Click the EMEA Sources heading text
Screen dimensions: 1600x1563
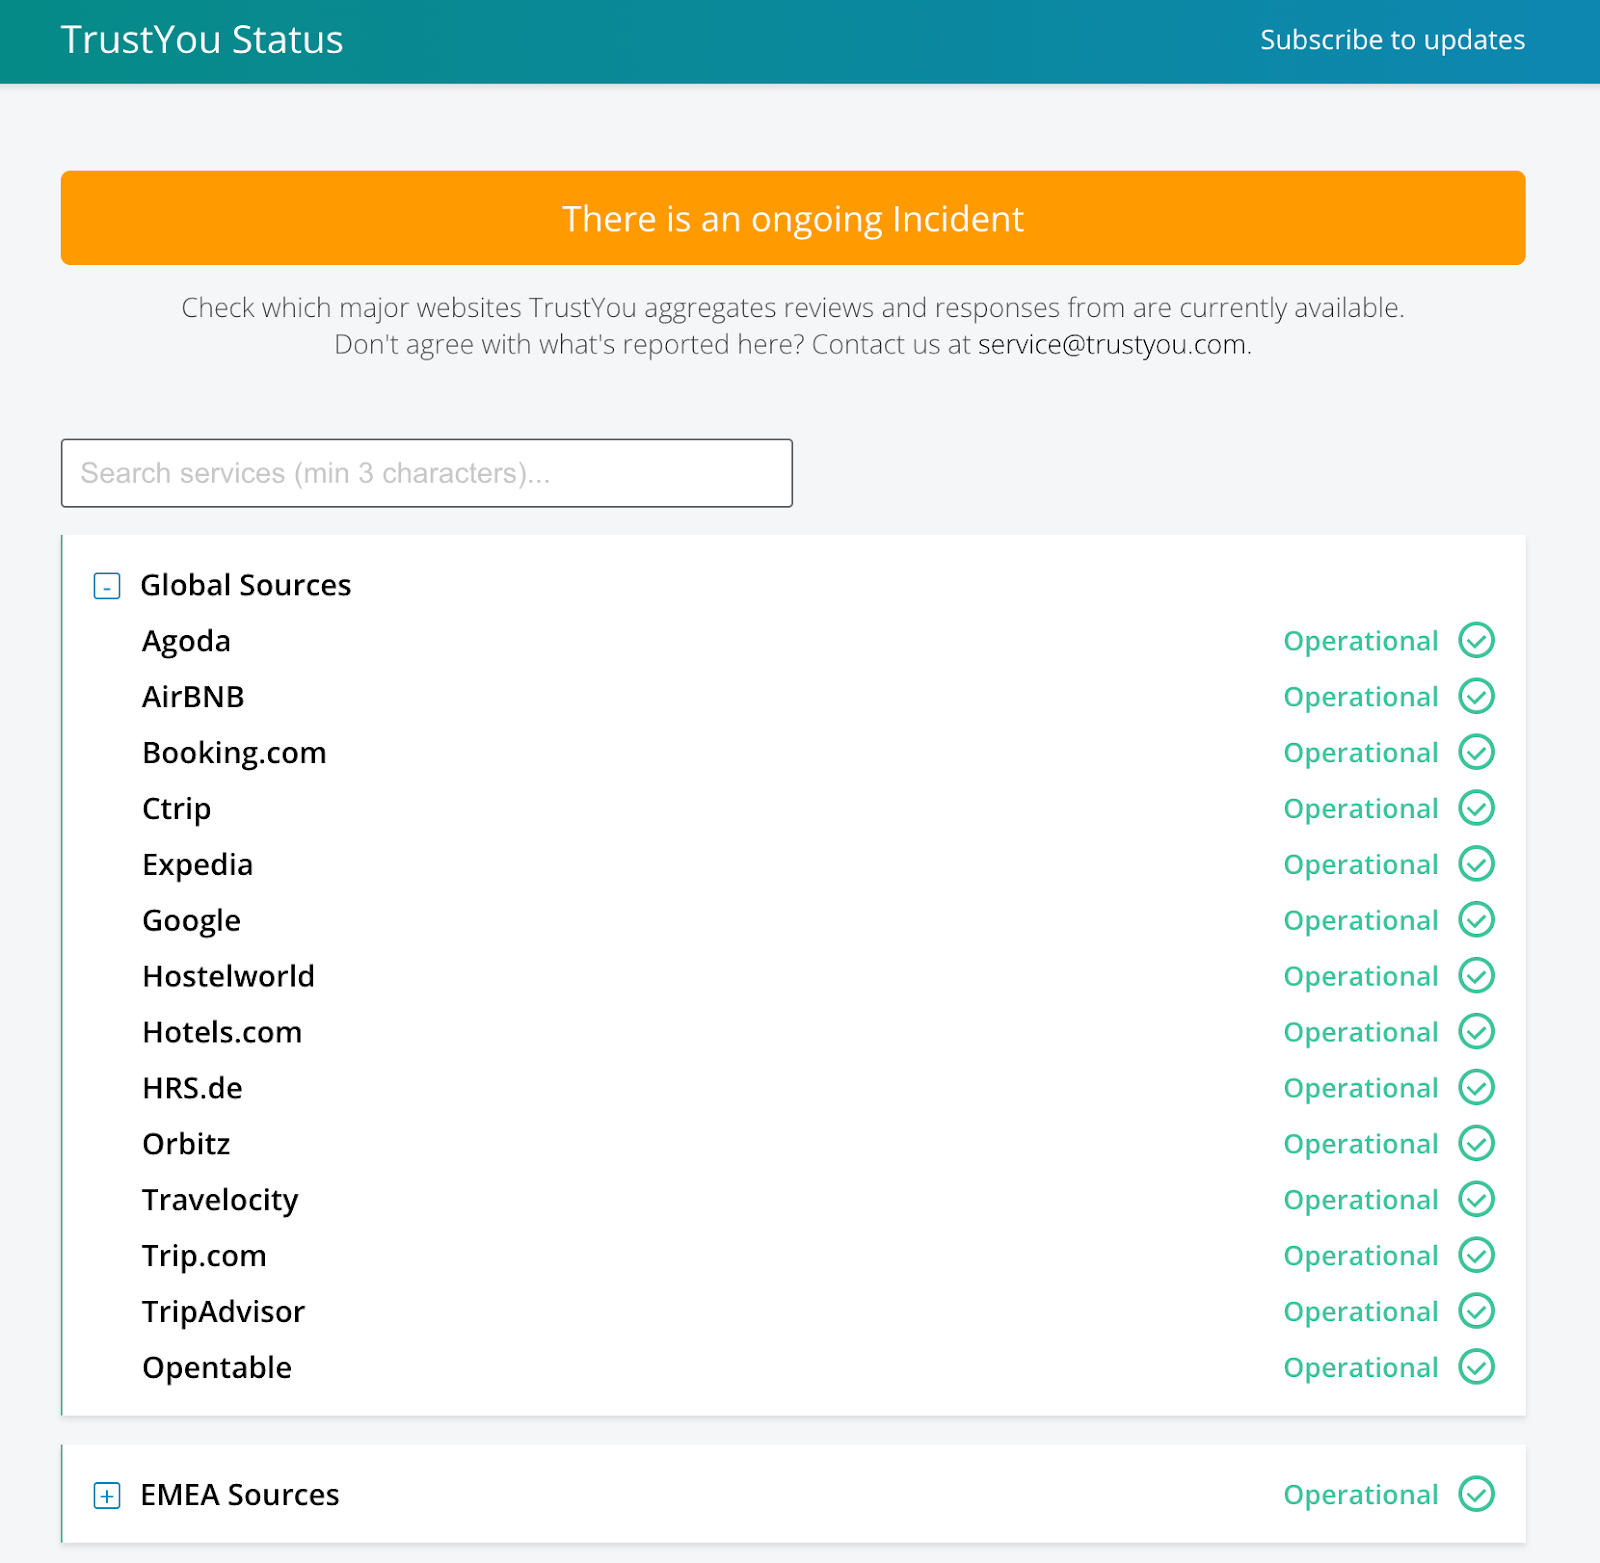pyautogui.click(x=240, y=1495)
